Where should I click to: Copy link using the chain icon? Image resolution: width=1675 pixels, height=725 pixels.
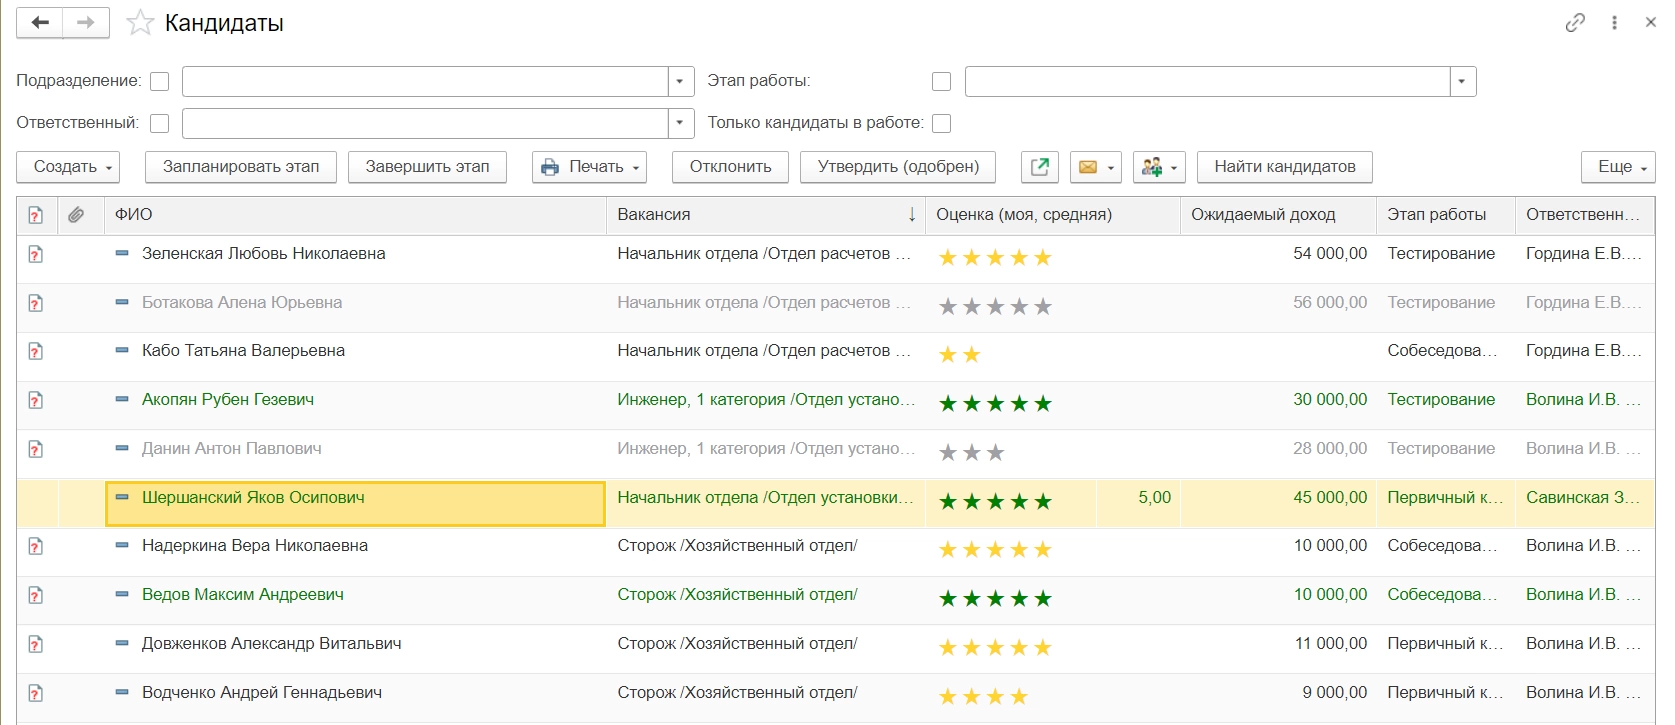1575,23
